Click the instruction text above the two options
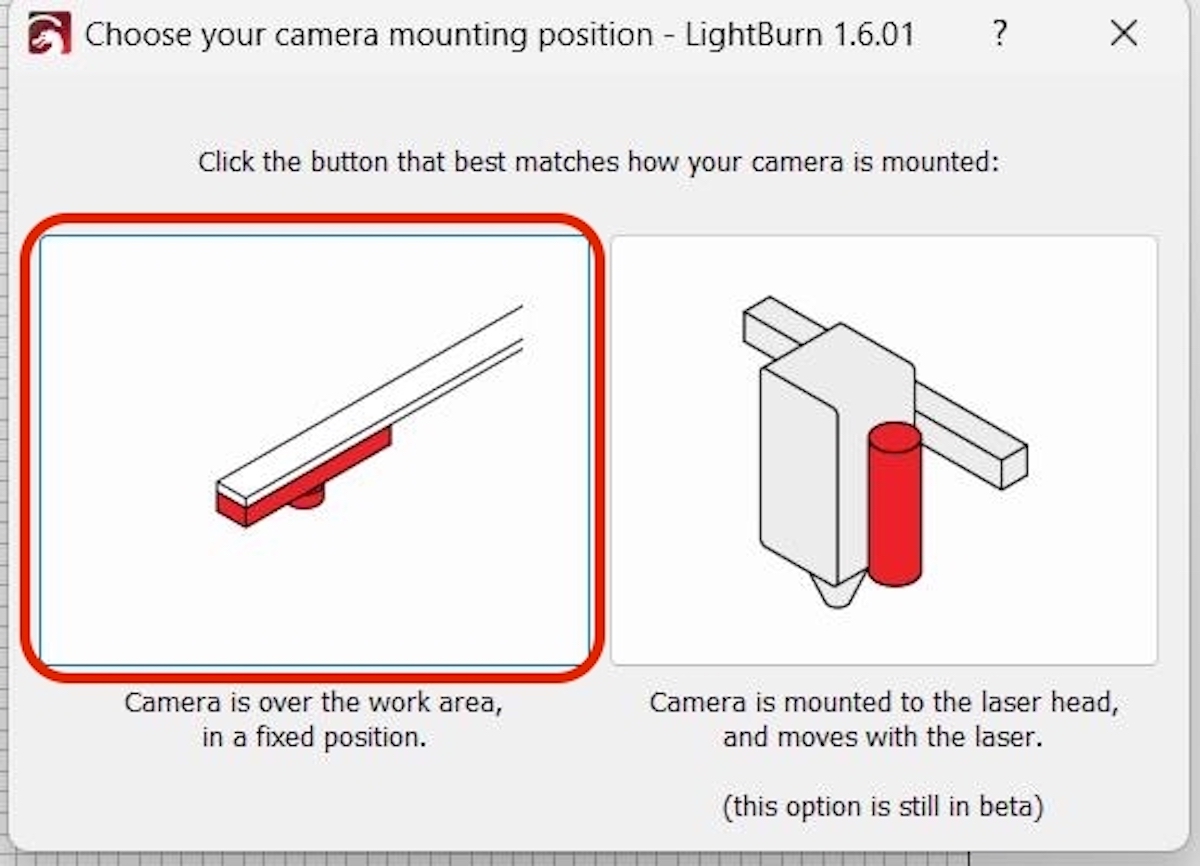 click(598, 162)
